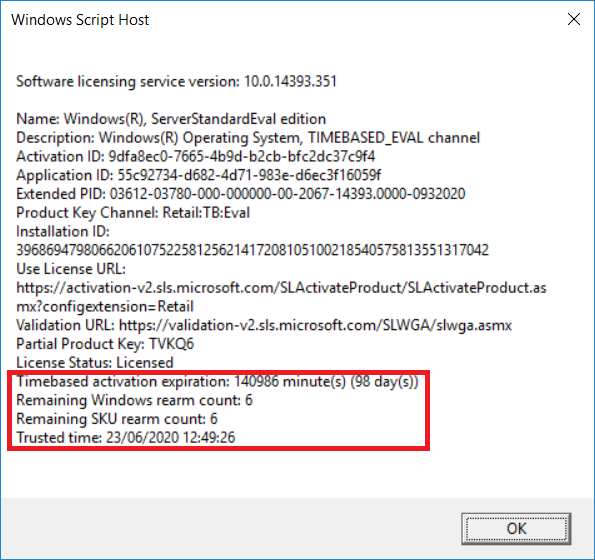Click the Remaining Windows rearm count line
The width and height of the screenshot is (595, 560).
(x=134, y=400)
